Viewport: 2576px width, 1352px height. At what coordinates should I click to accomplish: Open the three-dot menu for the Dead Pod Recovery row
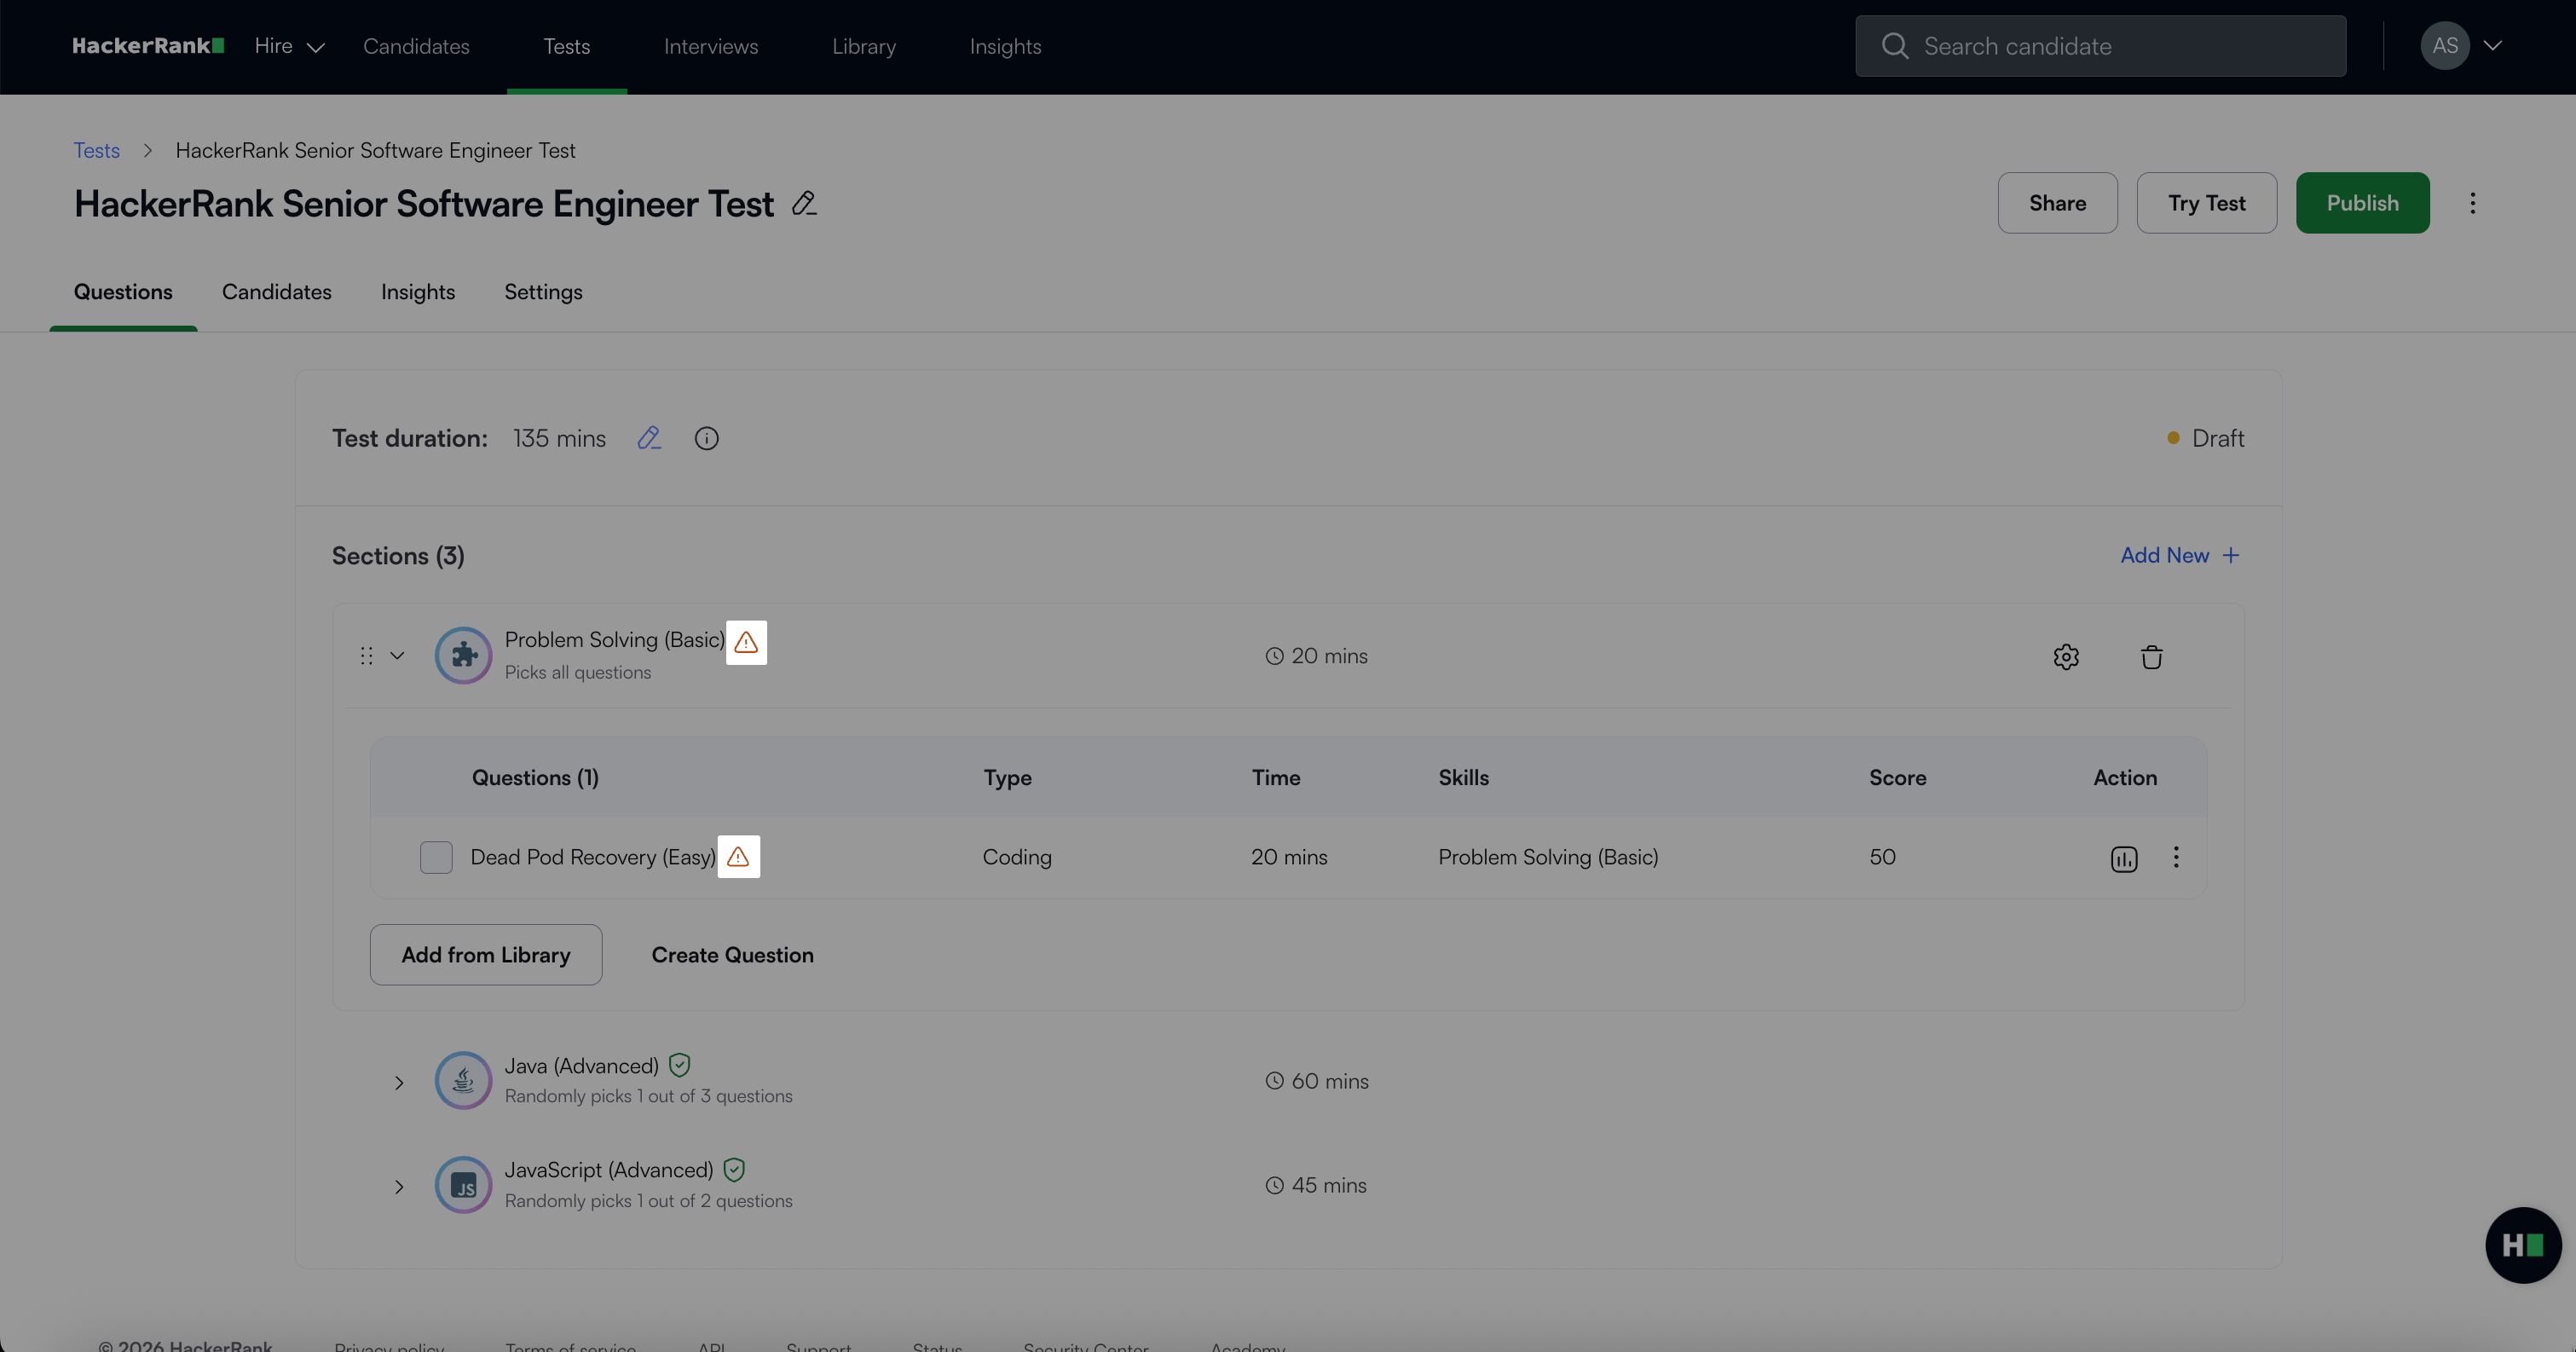click(x=2175, y=857)
